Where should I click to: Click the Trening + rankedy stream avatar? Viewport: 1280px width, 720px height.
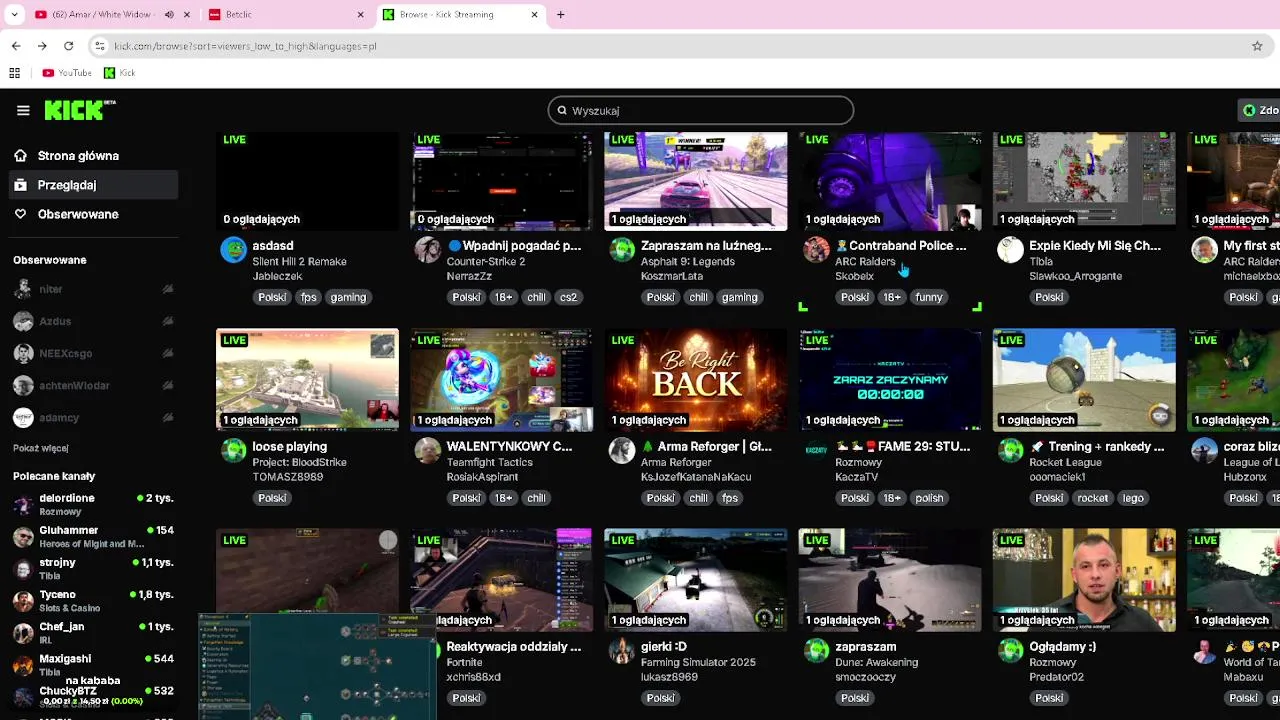[1010, 451]
